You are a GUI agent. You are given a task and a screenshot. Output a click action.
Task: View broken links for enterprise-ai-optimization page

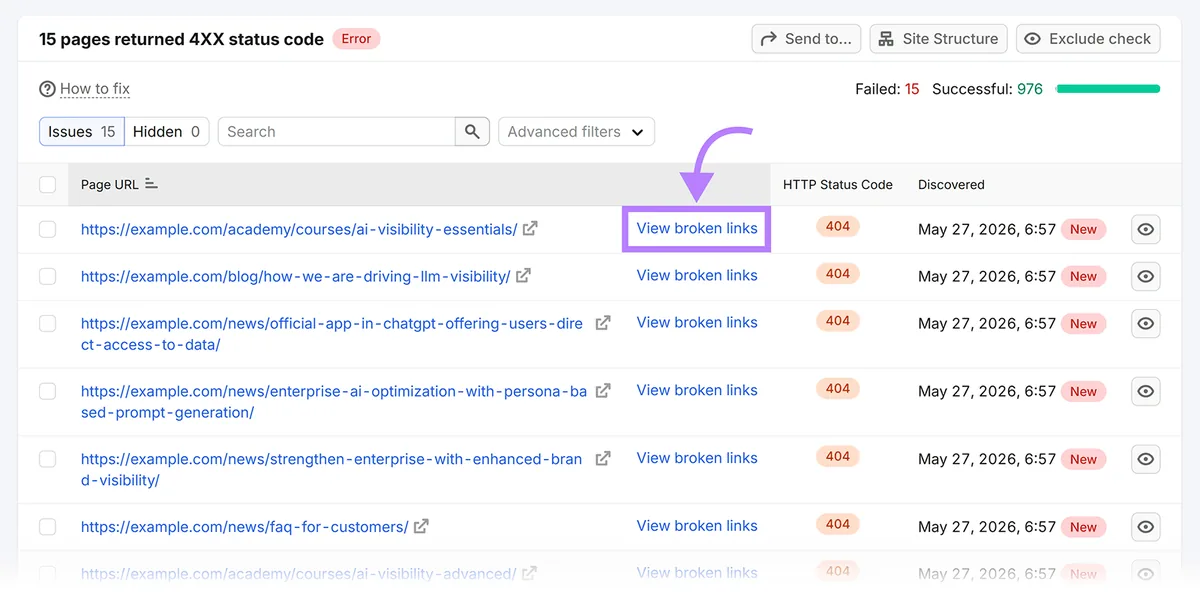pos(697,390)
